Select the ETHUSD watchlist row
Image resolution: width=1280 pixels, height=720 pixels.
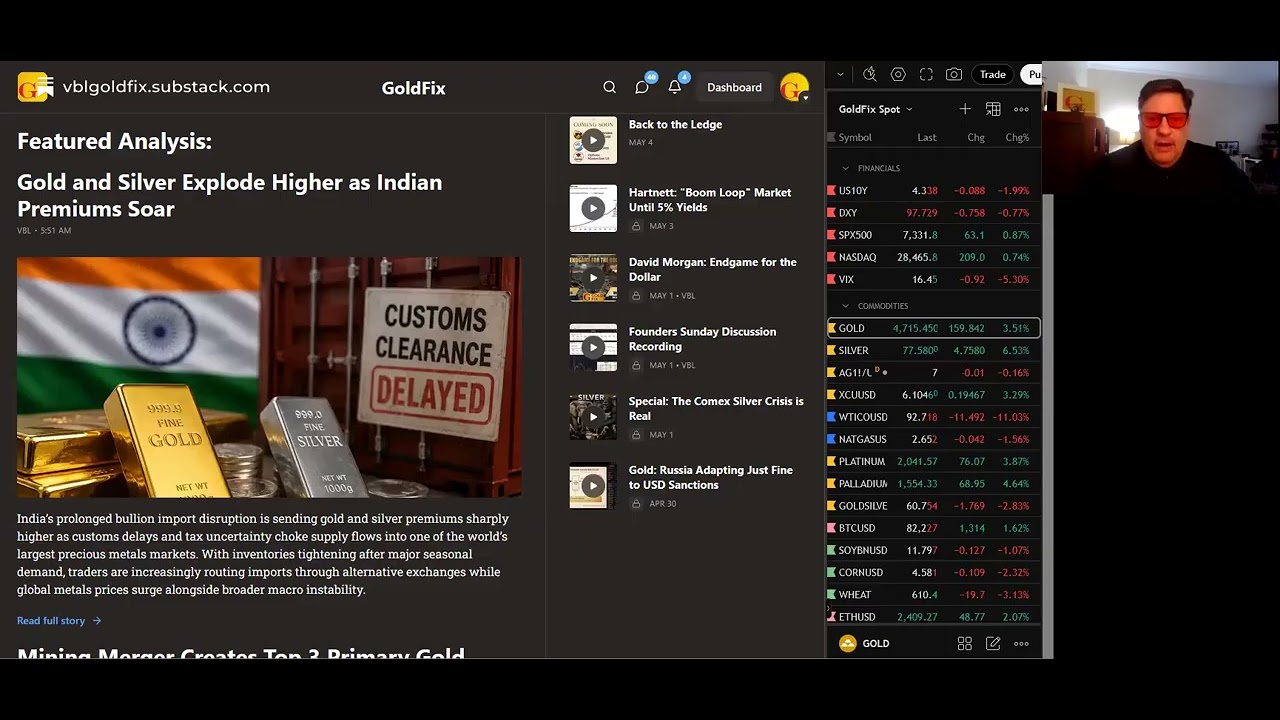coord(933,616)
